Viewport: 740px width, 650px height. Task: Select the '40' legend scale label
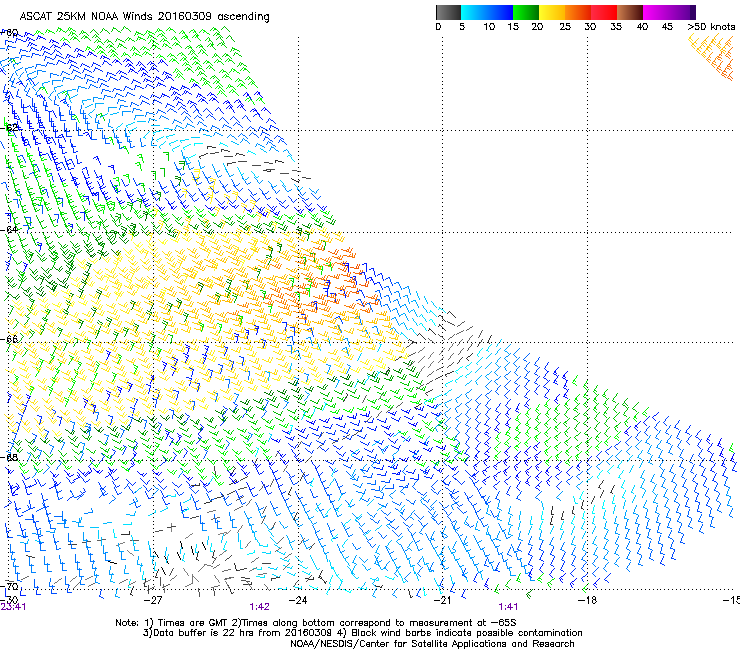point(642,27)
